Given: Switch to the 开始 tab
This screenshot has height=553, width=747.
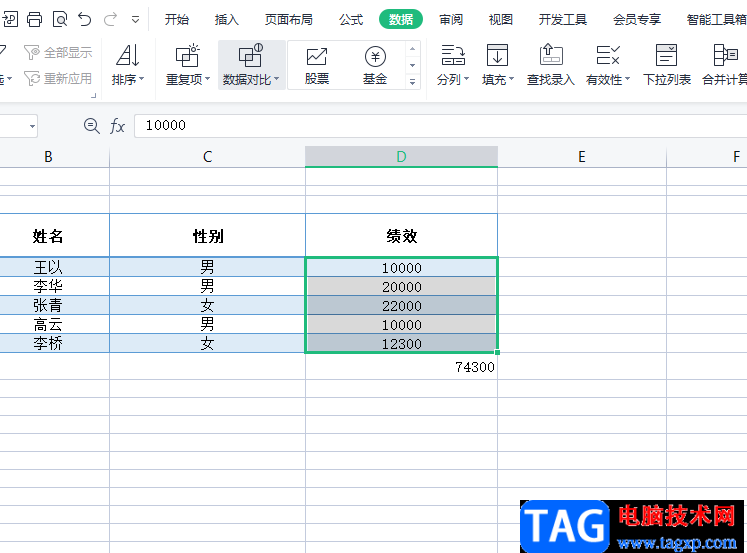Looking at the screenshot, I should coord(177,20).
